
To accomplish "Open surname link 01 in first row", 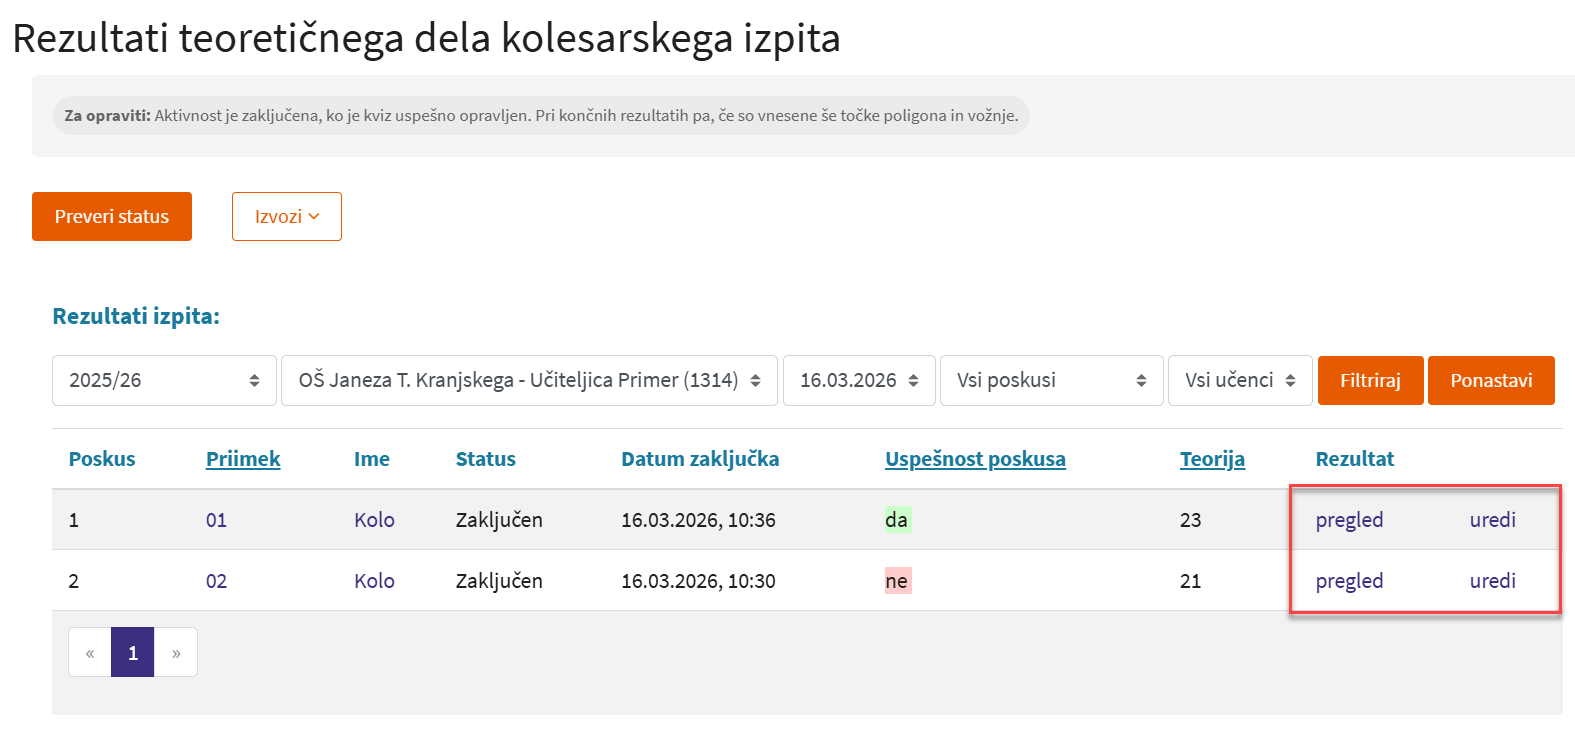I will tap(216, 520).
